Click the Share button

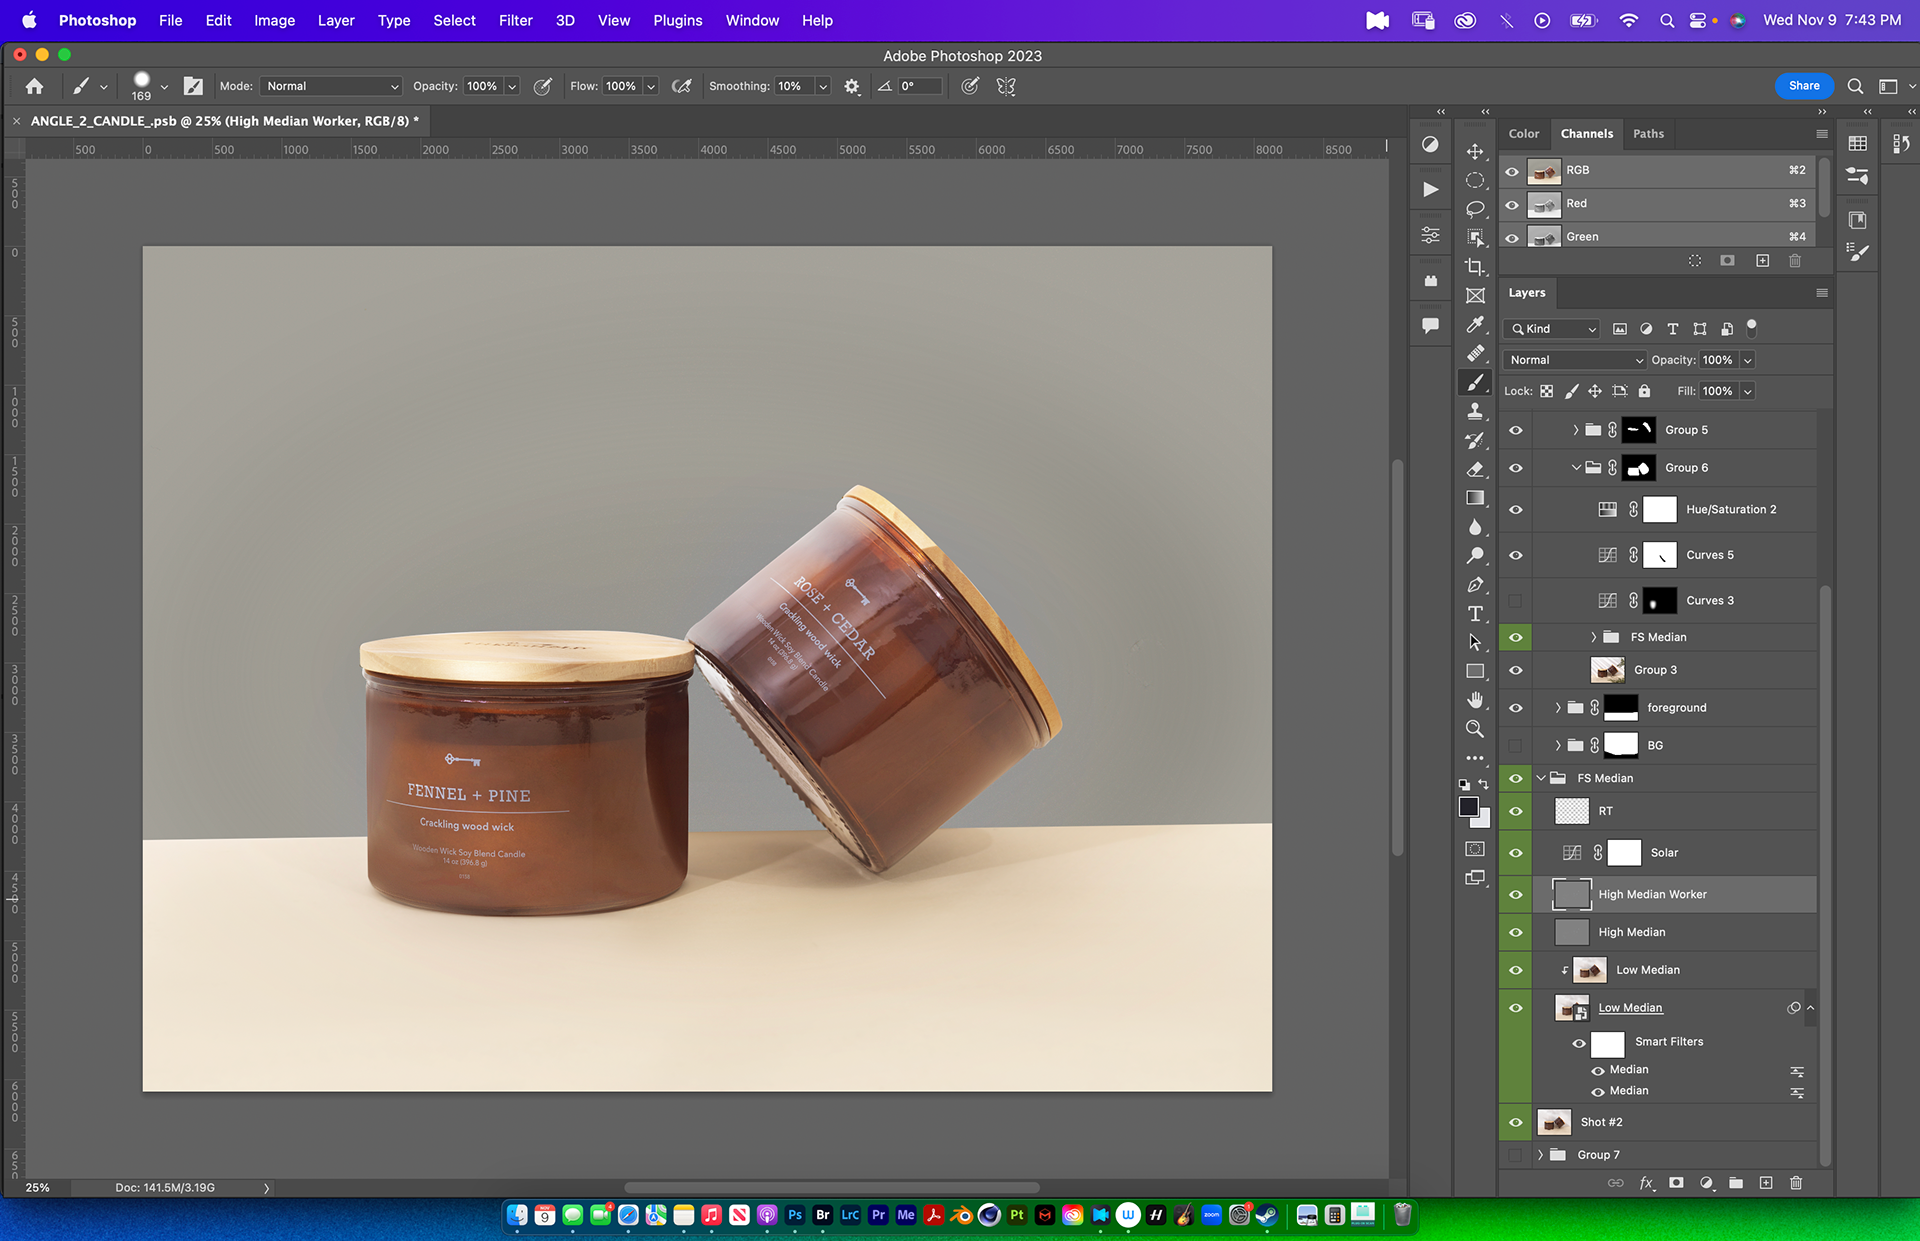coord(1804,86)
